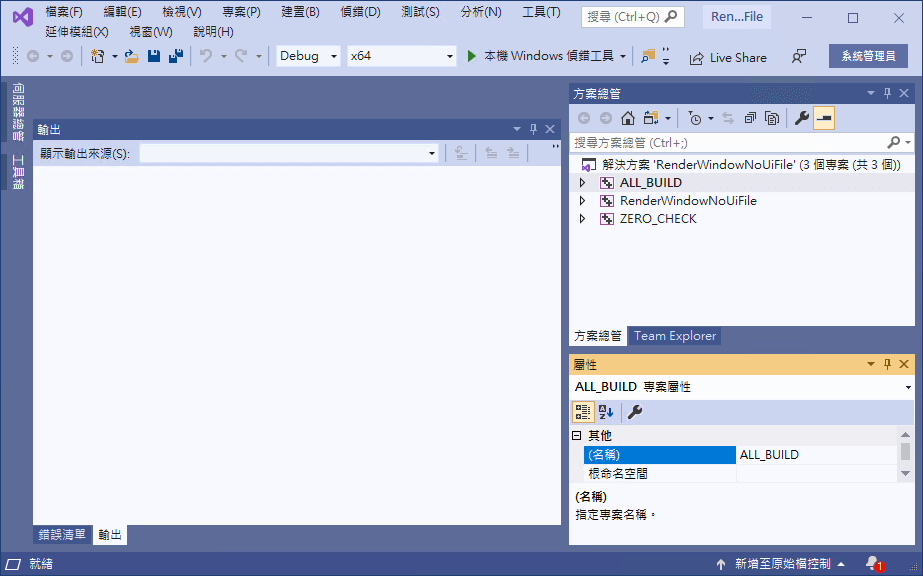
Task: Click the Properties wrench in Solution Explorer toolbar
Action: [x=802, y=118]
